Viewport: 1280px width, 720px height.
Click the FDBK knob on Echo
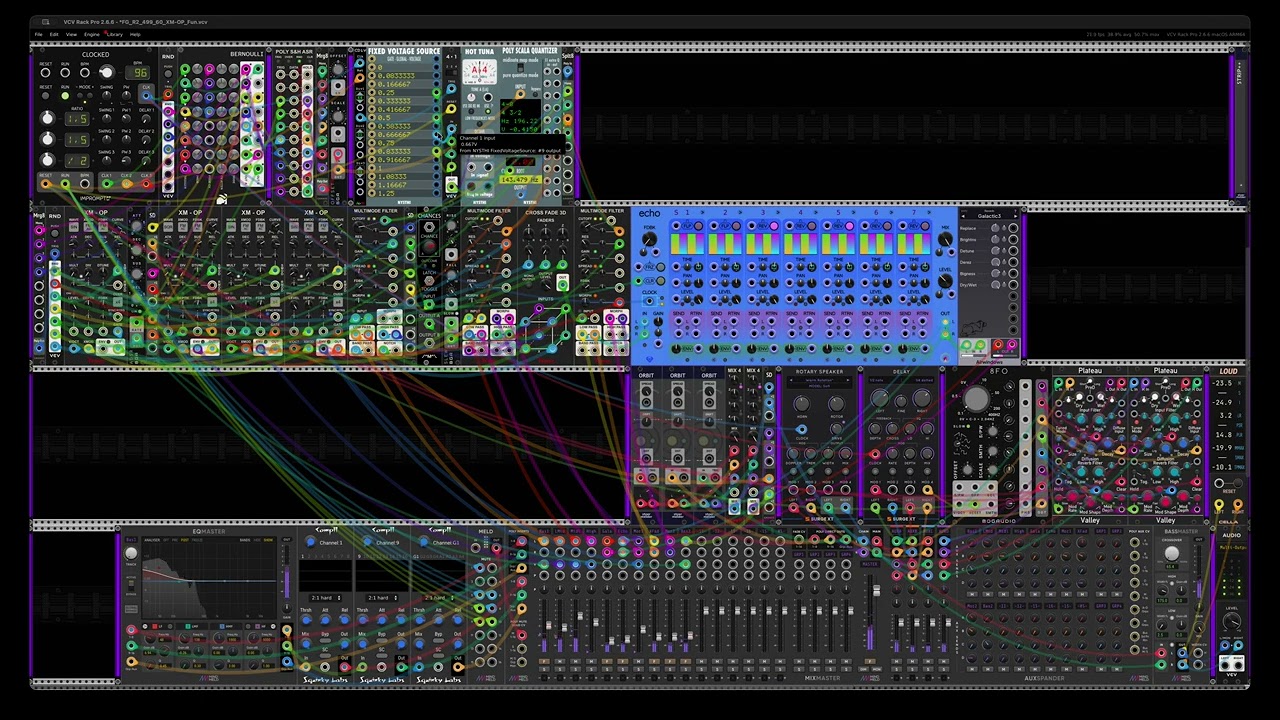pyautogui.click(x=650, y=241)
